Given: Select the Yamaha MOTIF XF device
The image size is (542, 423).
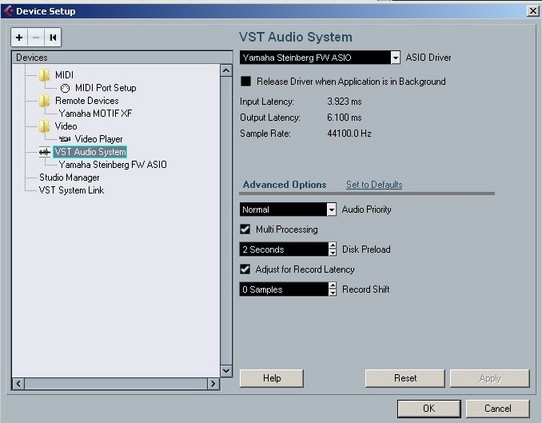Looking at the screenshot, I should pos(95,113).
